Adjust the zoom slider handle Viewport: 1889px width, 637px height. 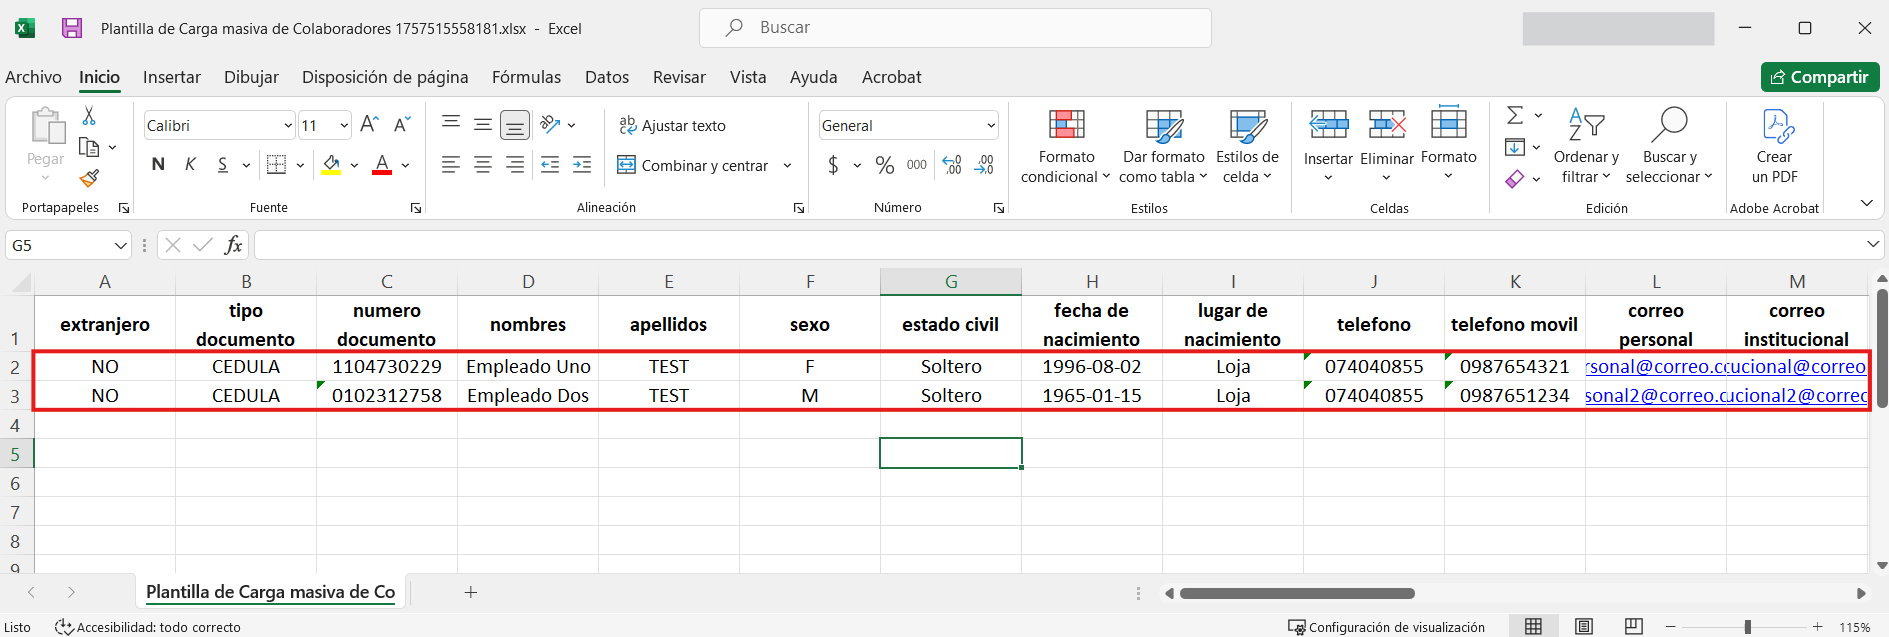click(1748, 627)
